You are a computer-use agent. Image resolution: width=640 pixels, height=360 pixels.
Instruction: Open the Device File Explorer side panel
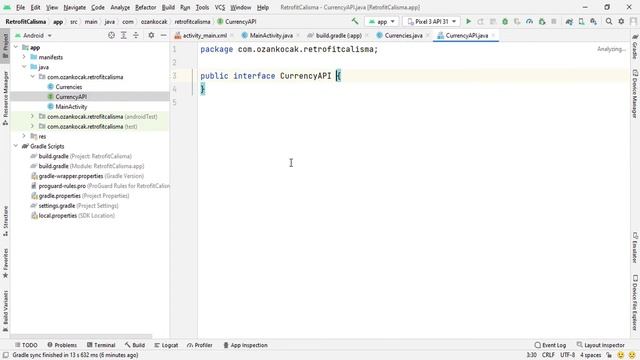[x=635, y=302]
